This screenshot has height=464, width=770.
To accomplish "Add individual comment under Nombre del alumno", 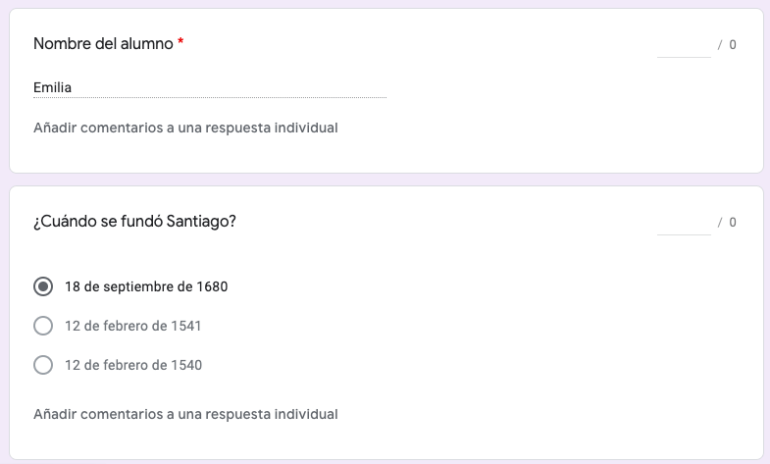I will (x=185, y=128).
